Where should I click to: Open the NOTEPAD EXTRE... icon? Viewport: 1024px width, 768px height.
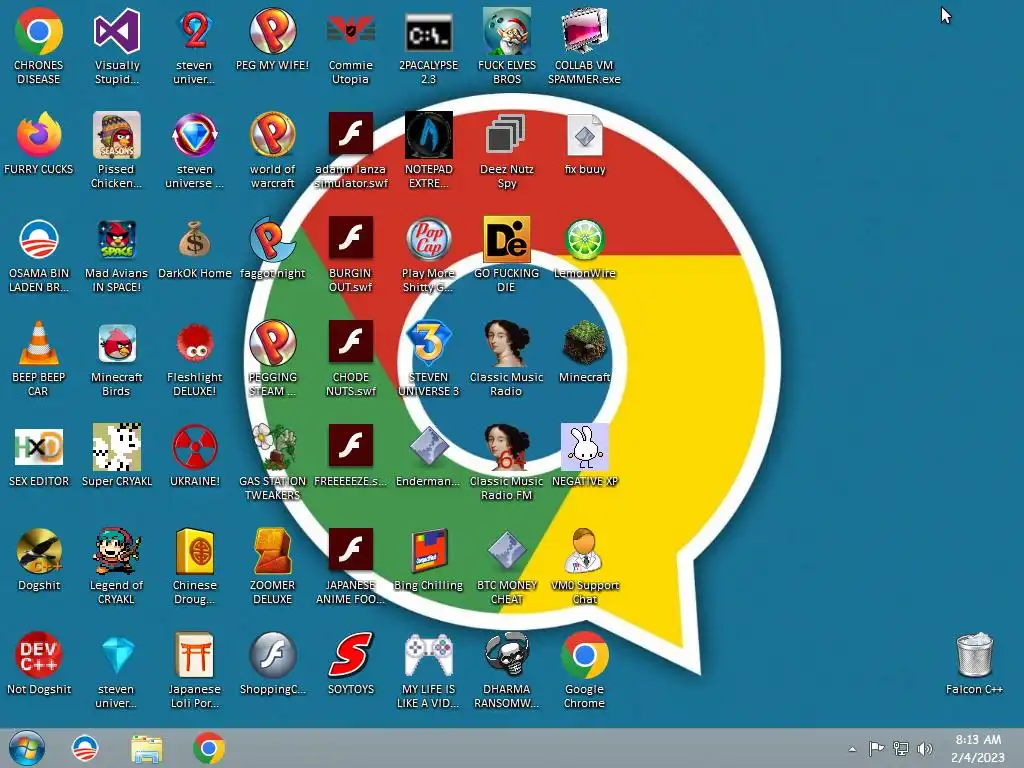pos(428,135)
